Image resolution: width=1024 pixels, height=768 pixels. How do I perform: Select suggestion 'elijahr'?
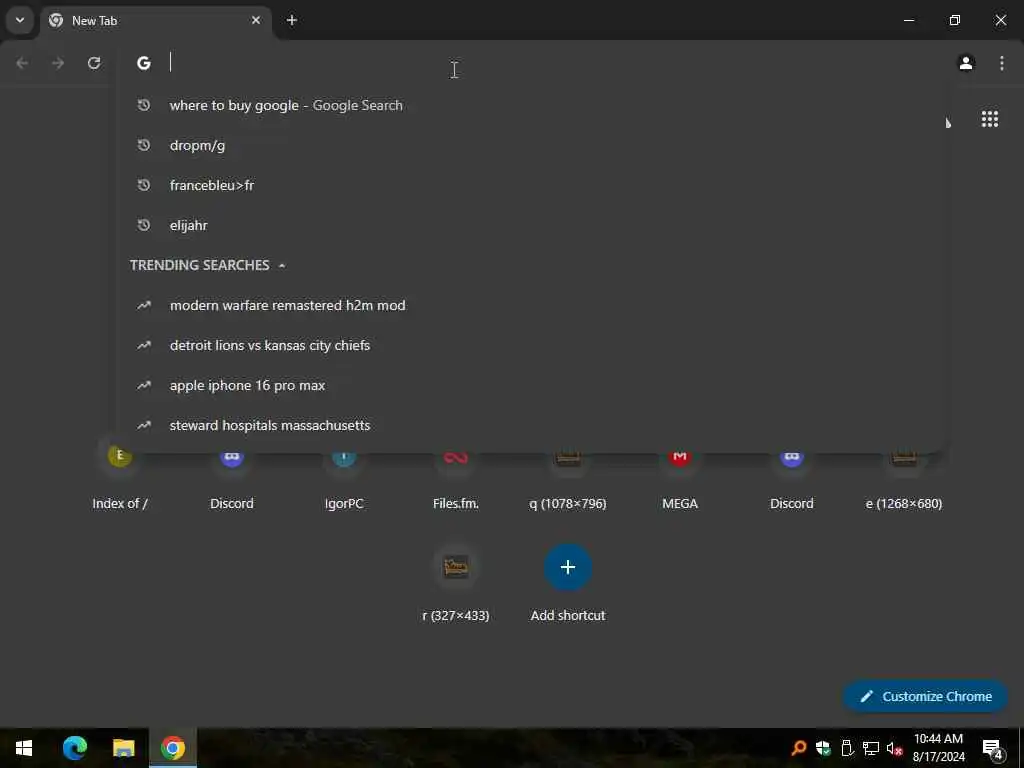click(x=532, y=225)
